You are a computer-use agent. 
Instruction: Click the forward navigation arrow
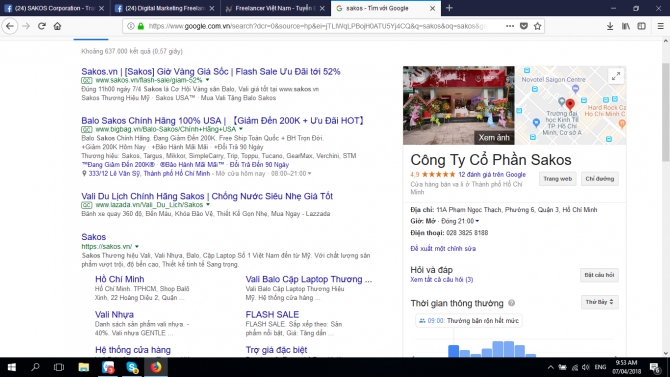26,26
